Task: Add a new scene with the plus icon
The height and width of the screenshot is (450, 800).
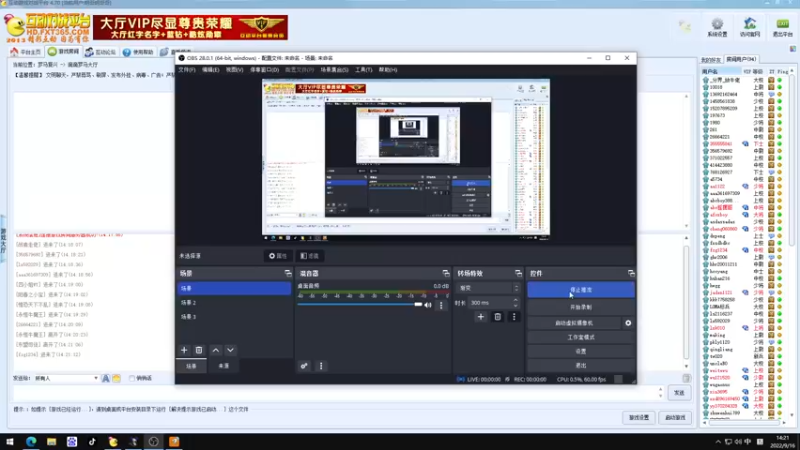Action: (184, 351)
